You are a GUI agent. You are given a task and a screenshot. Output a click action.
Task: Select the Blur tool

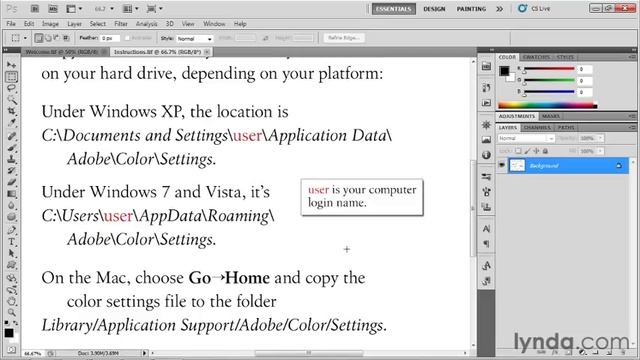(11, 205)
